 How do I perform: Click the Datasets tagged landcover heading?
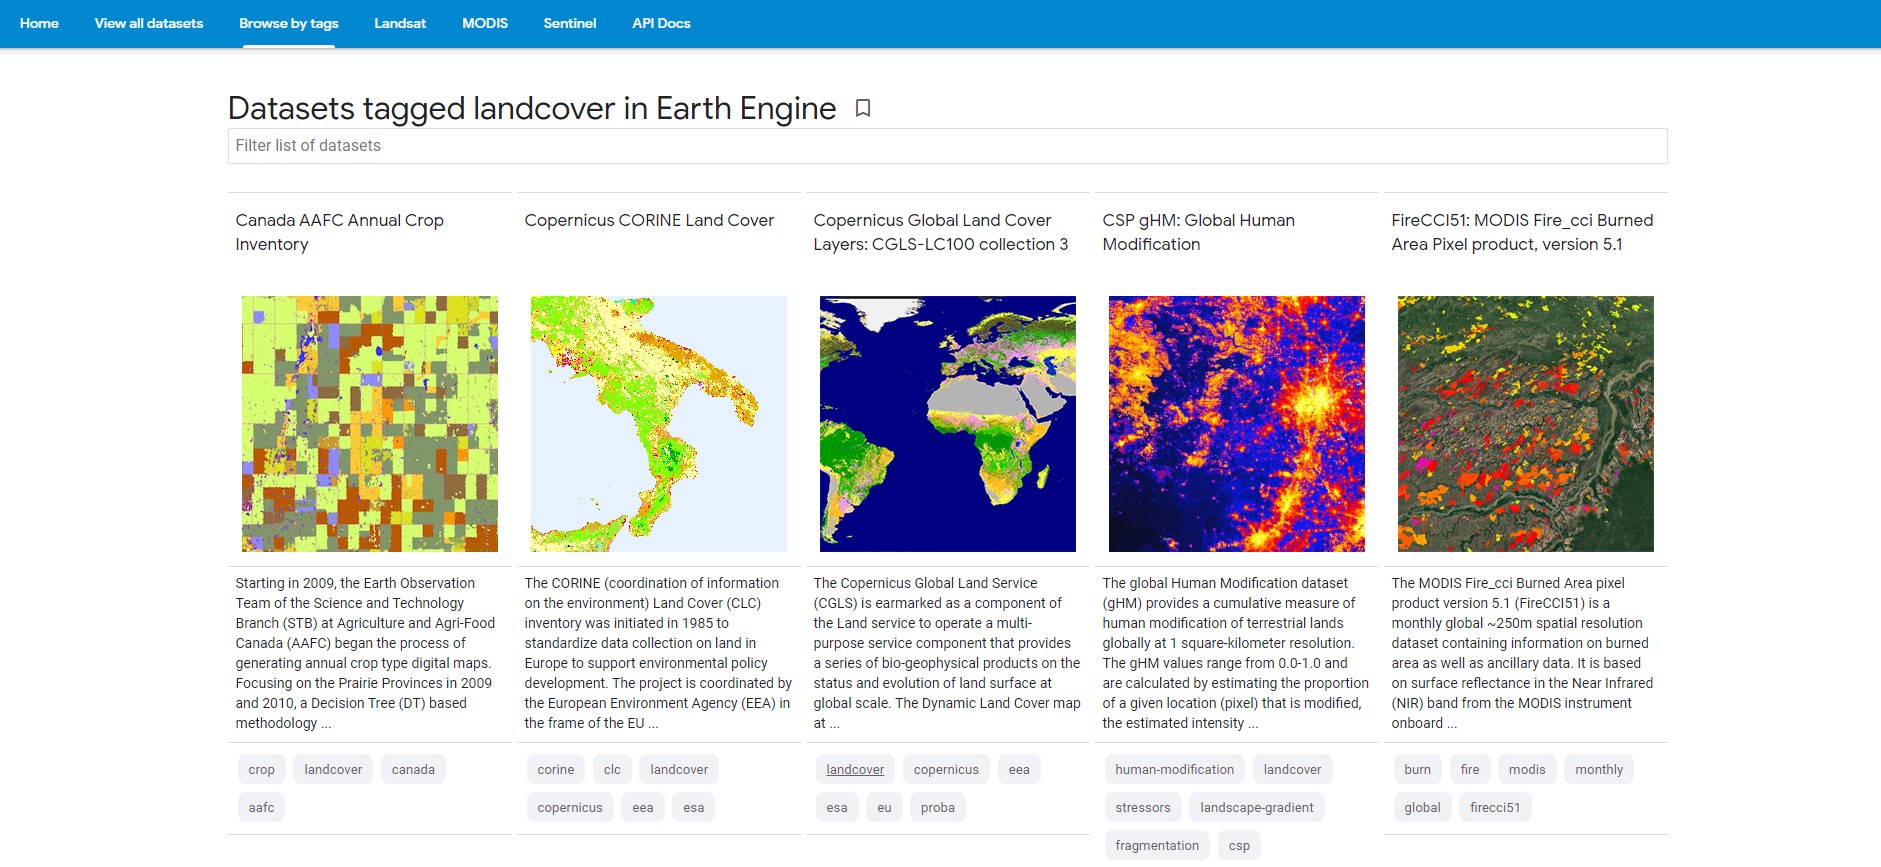[532, 108]
